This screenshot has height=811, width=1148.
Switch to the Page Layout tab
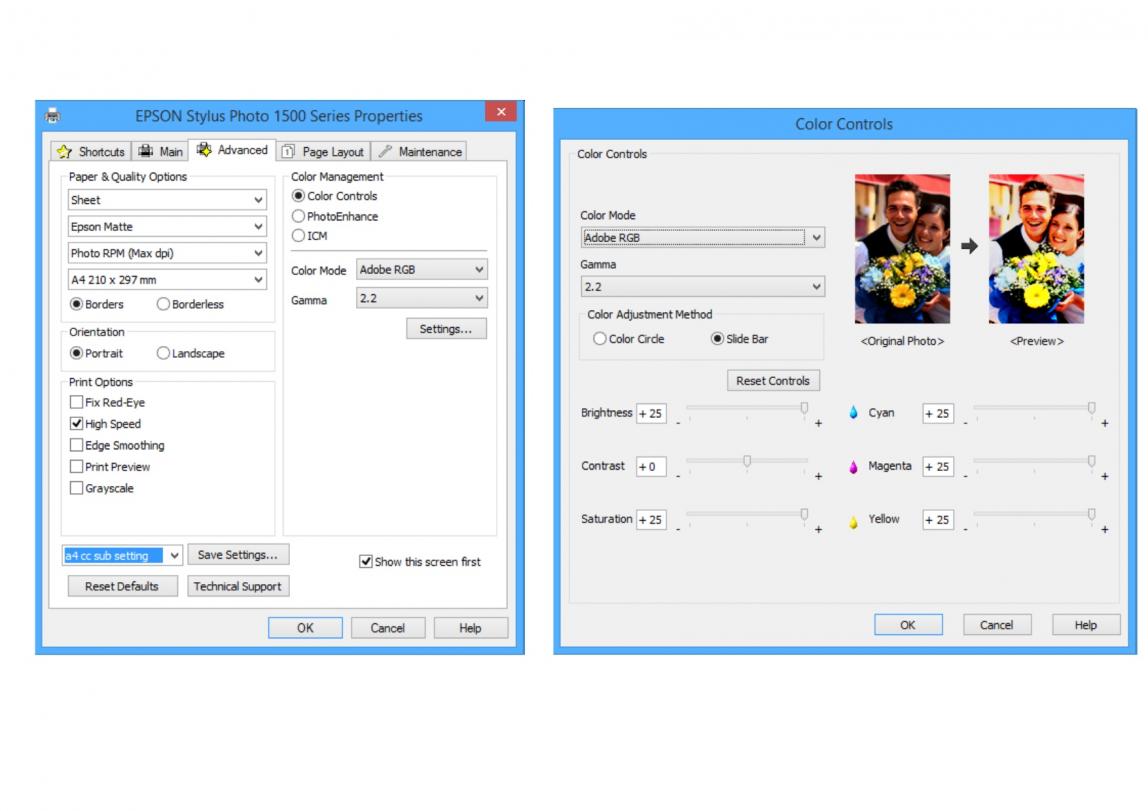coord(323,152)
